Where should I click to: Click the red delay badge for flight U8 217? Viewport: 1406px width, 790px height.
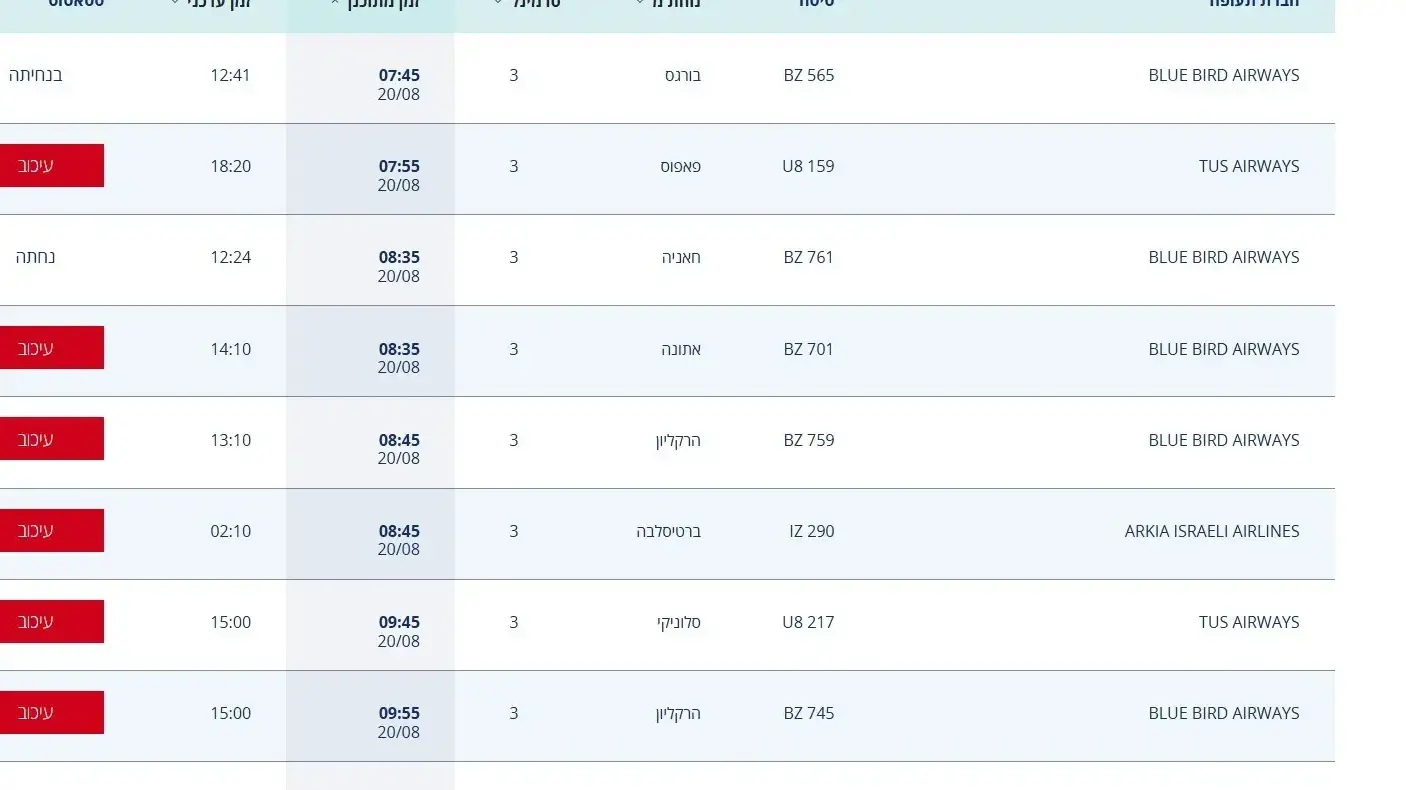point(52,622)
